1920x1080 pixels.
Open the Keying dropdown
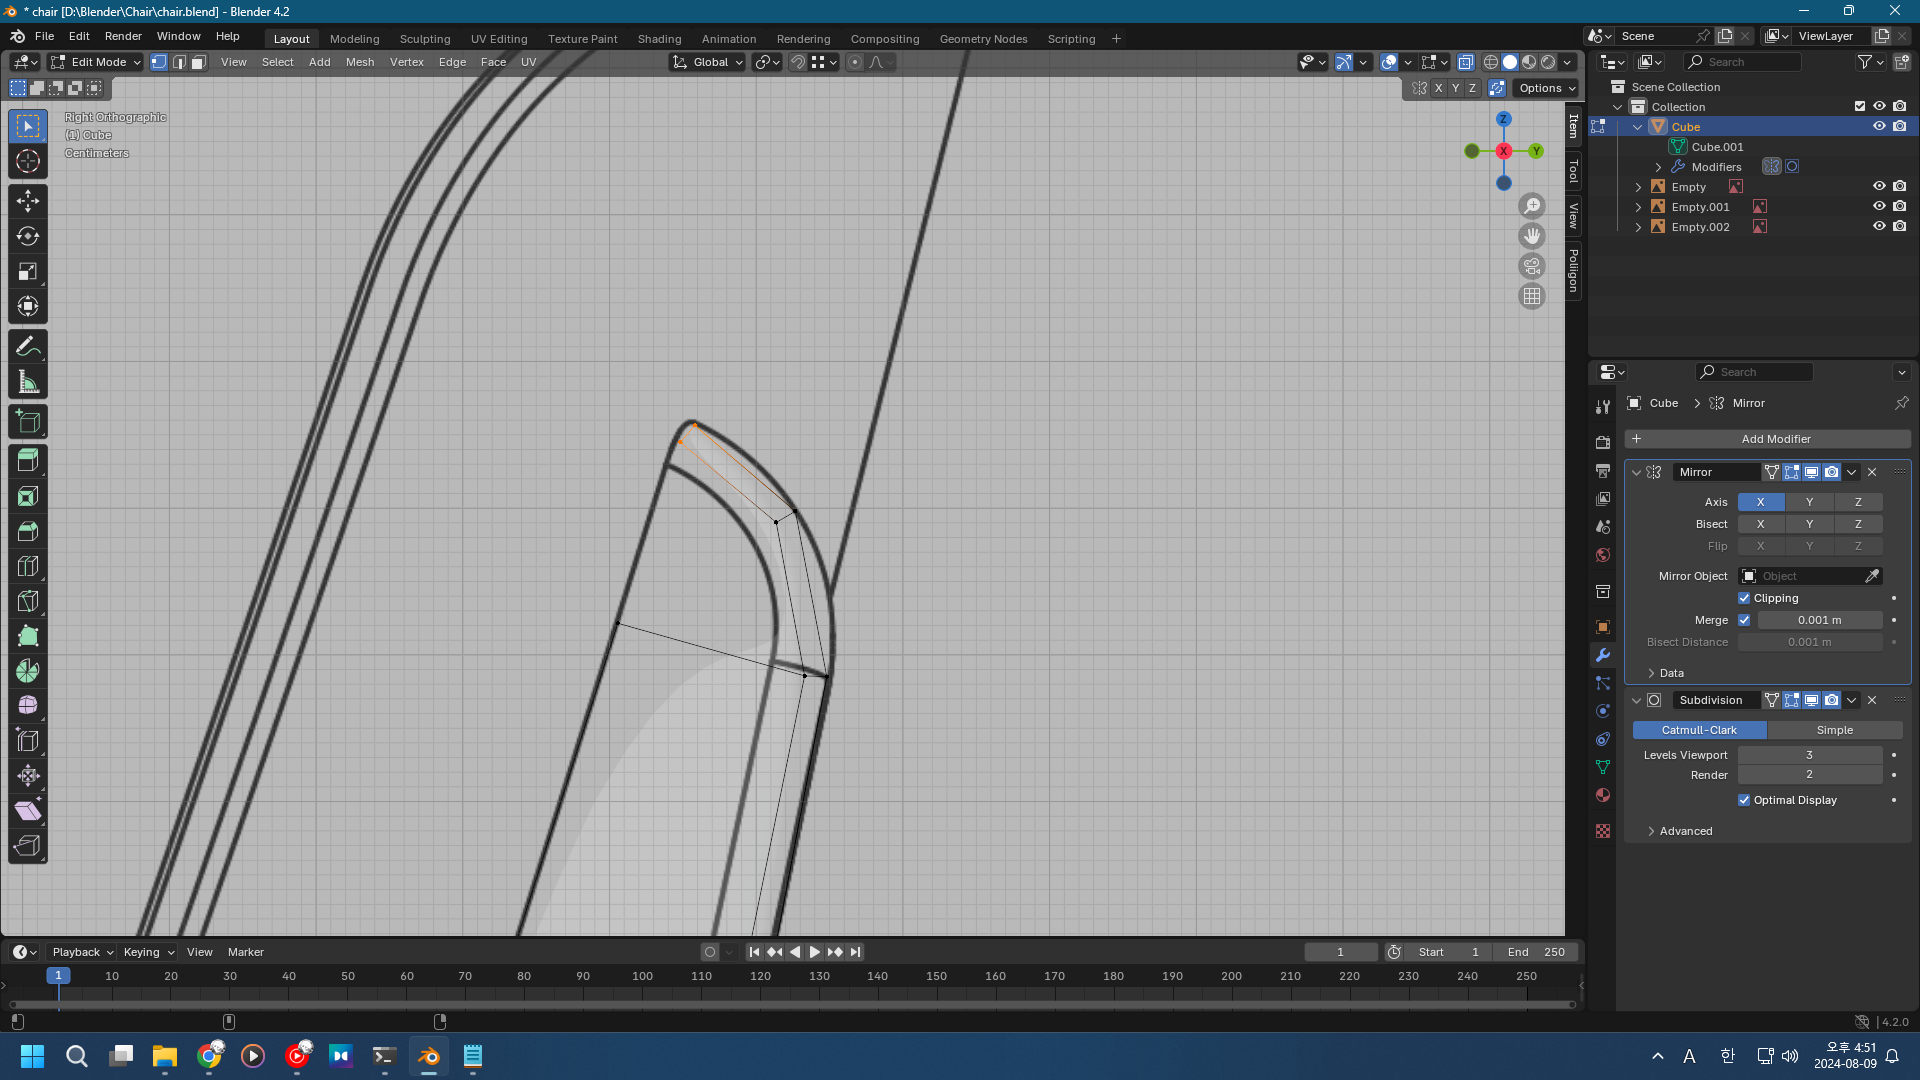click(x=148, y=952)
